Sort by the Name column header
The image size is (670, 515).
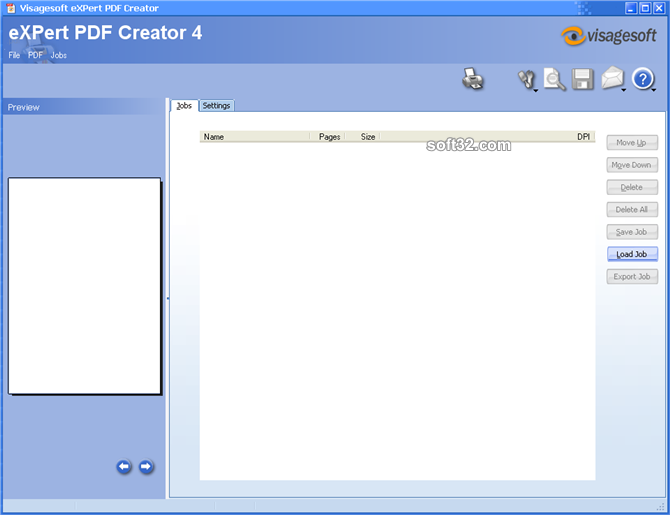click(x=255, y=137)
